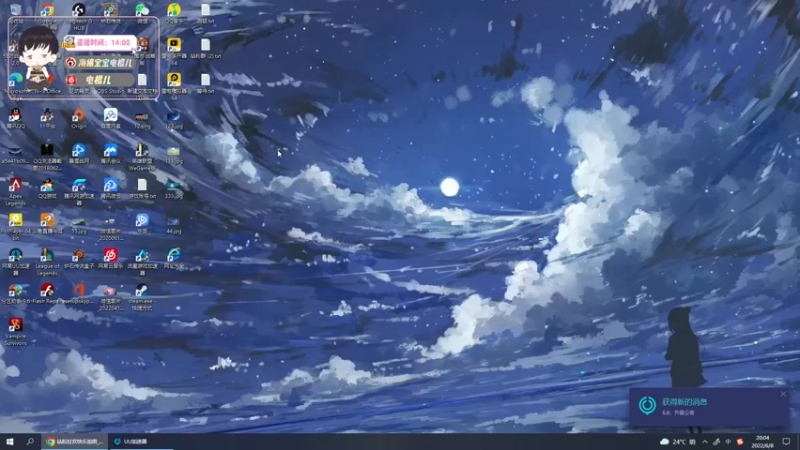Open the Logitech G HUB shortcut
The image size is (800, 450).
79,10
